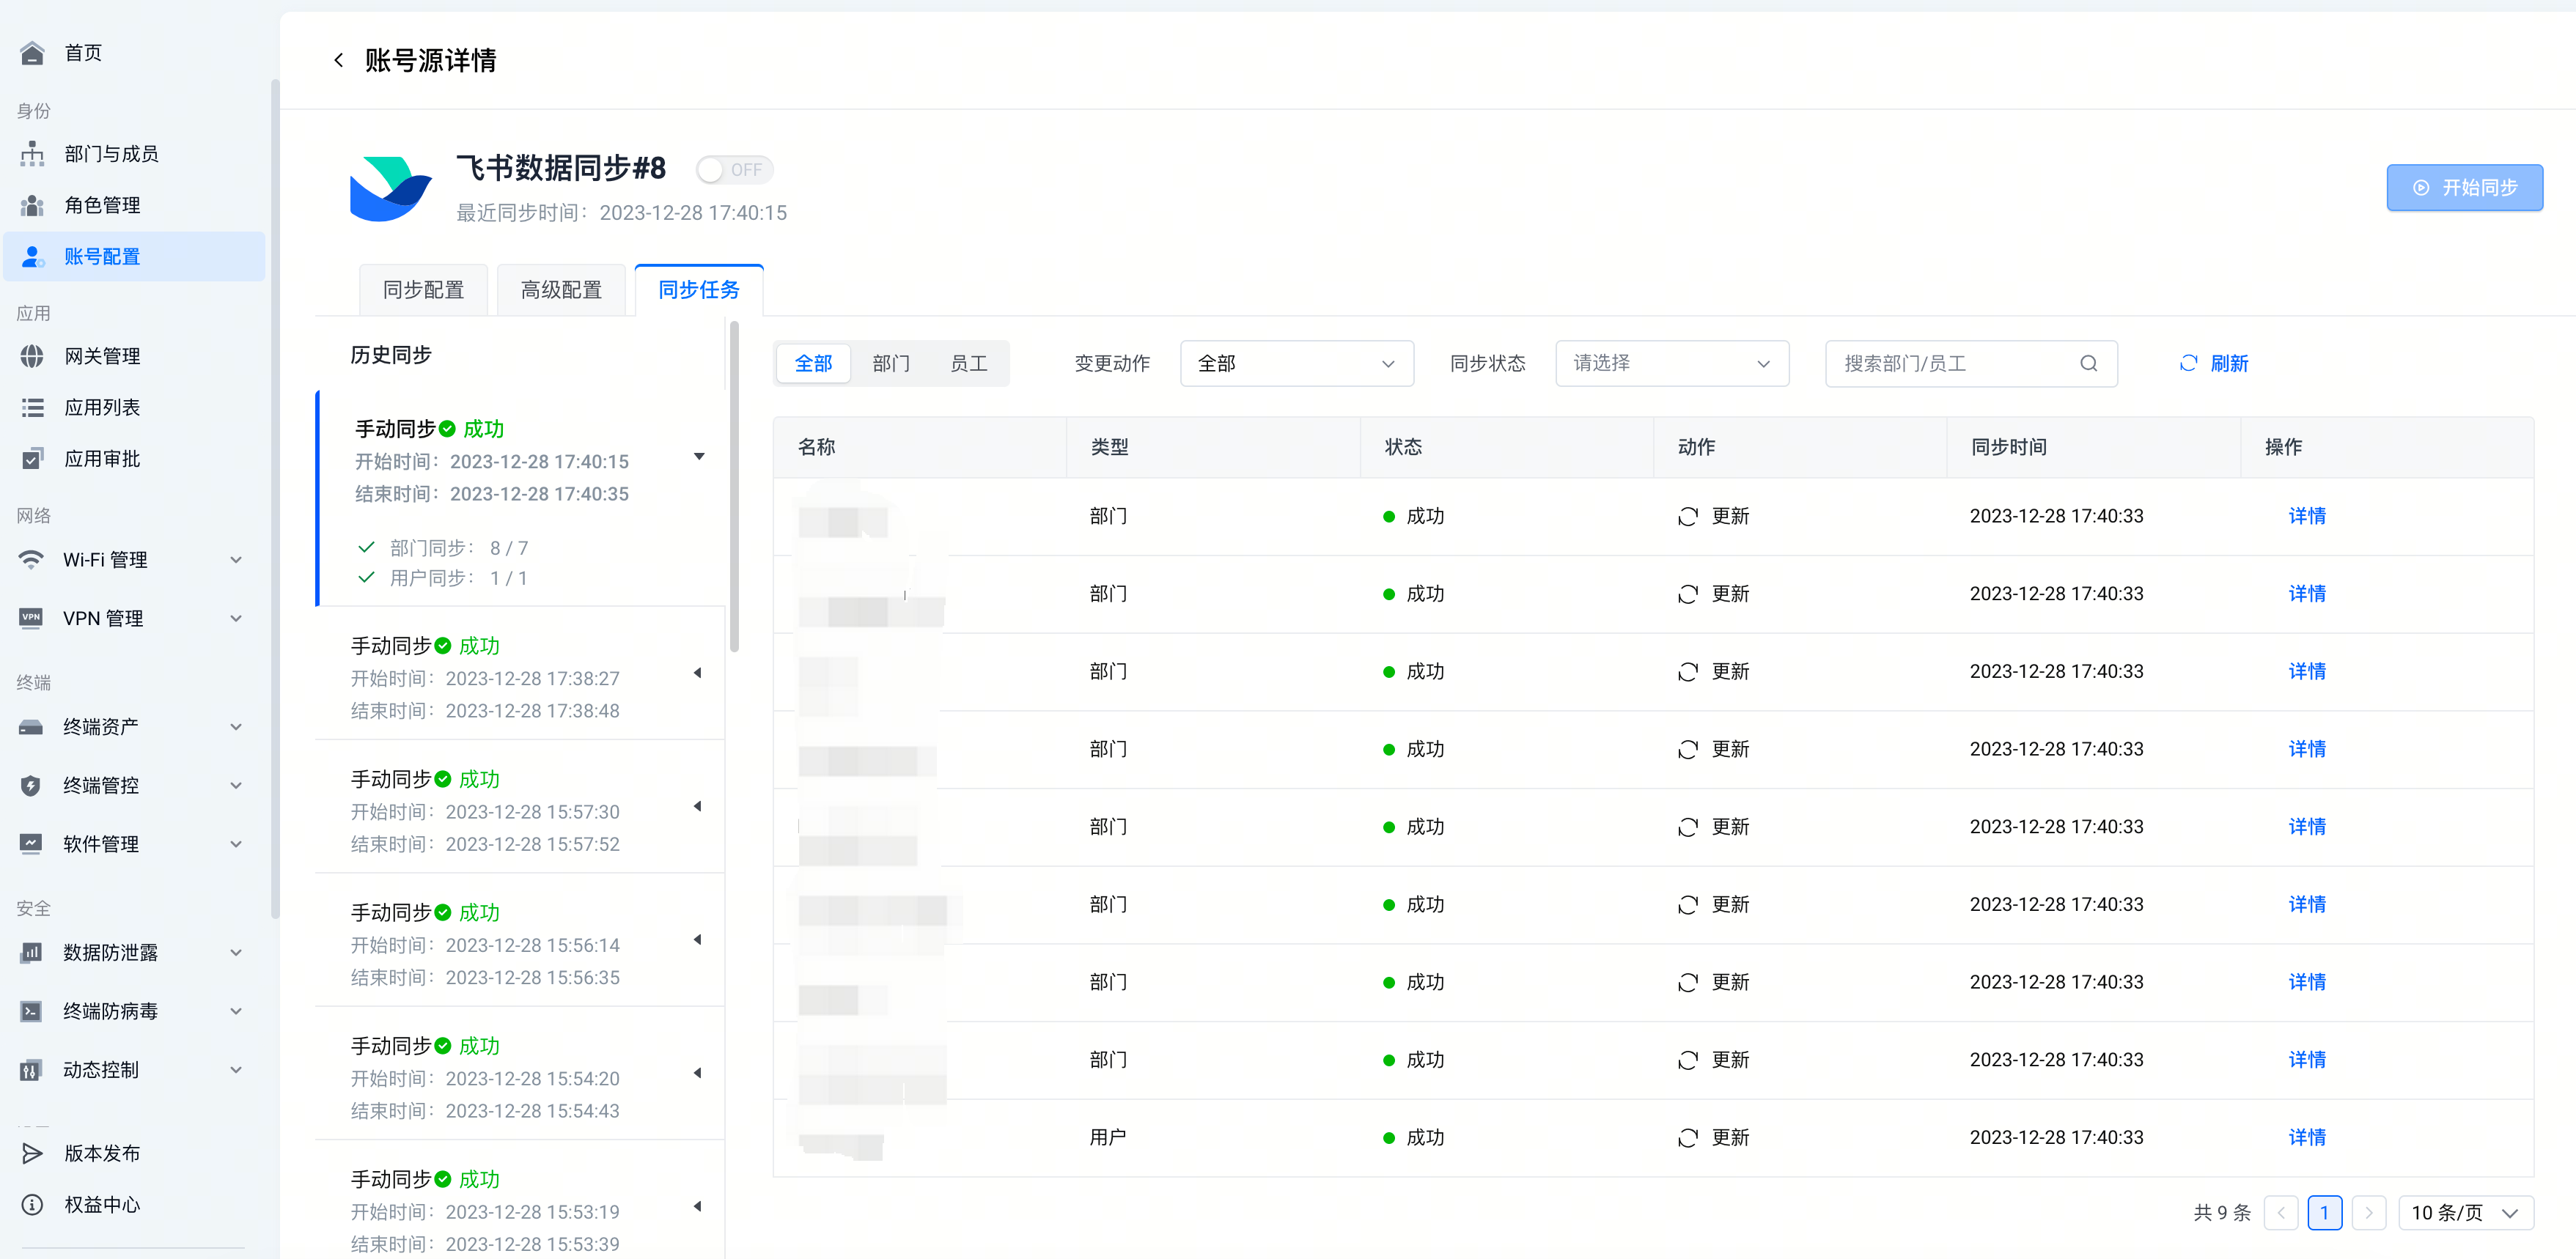Click the 角色管理 sidebar icon
The width and height of the screenshot is (2576, 1259).
click(32, 205)
